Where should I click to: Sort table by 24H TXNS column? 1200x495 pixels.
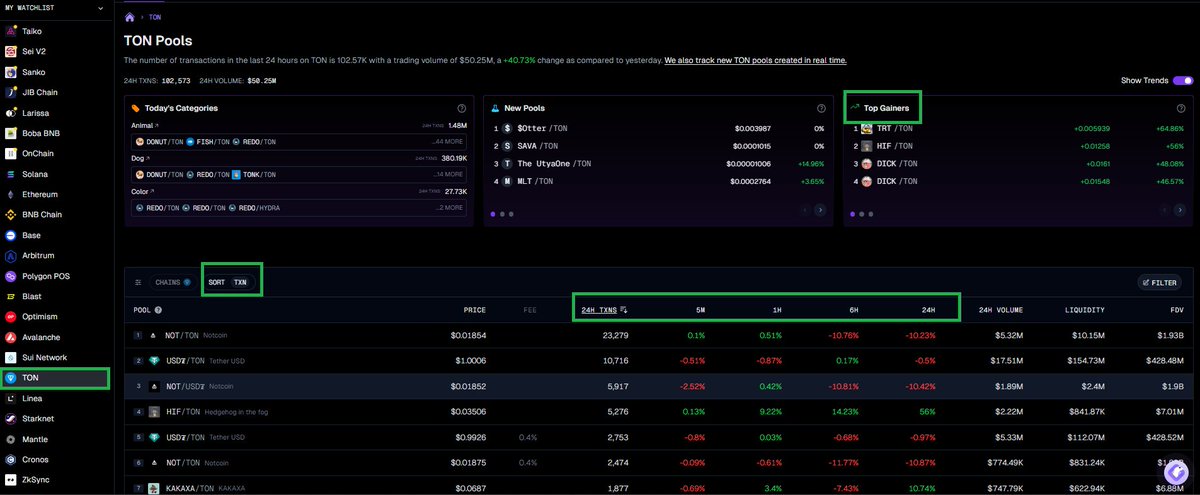(604, 310)
